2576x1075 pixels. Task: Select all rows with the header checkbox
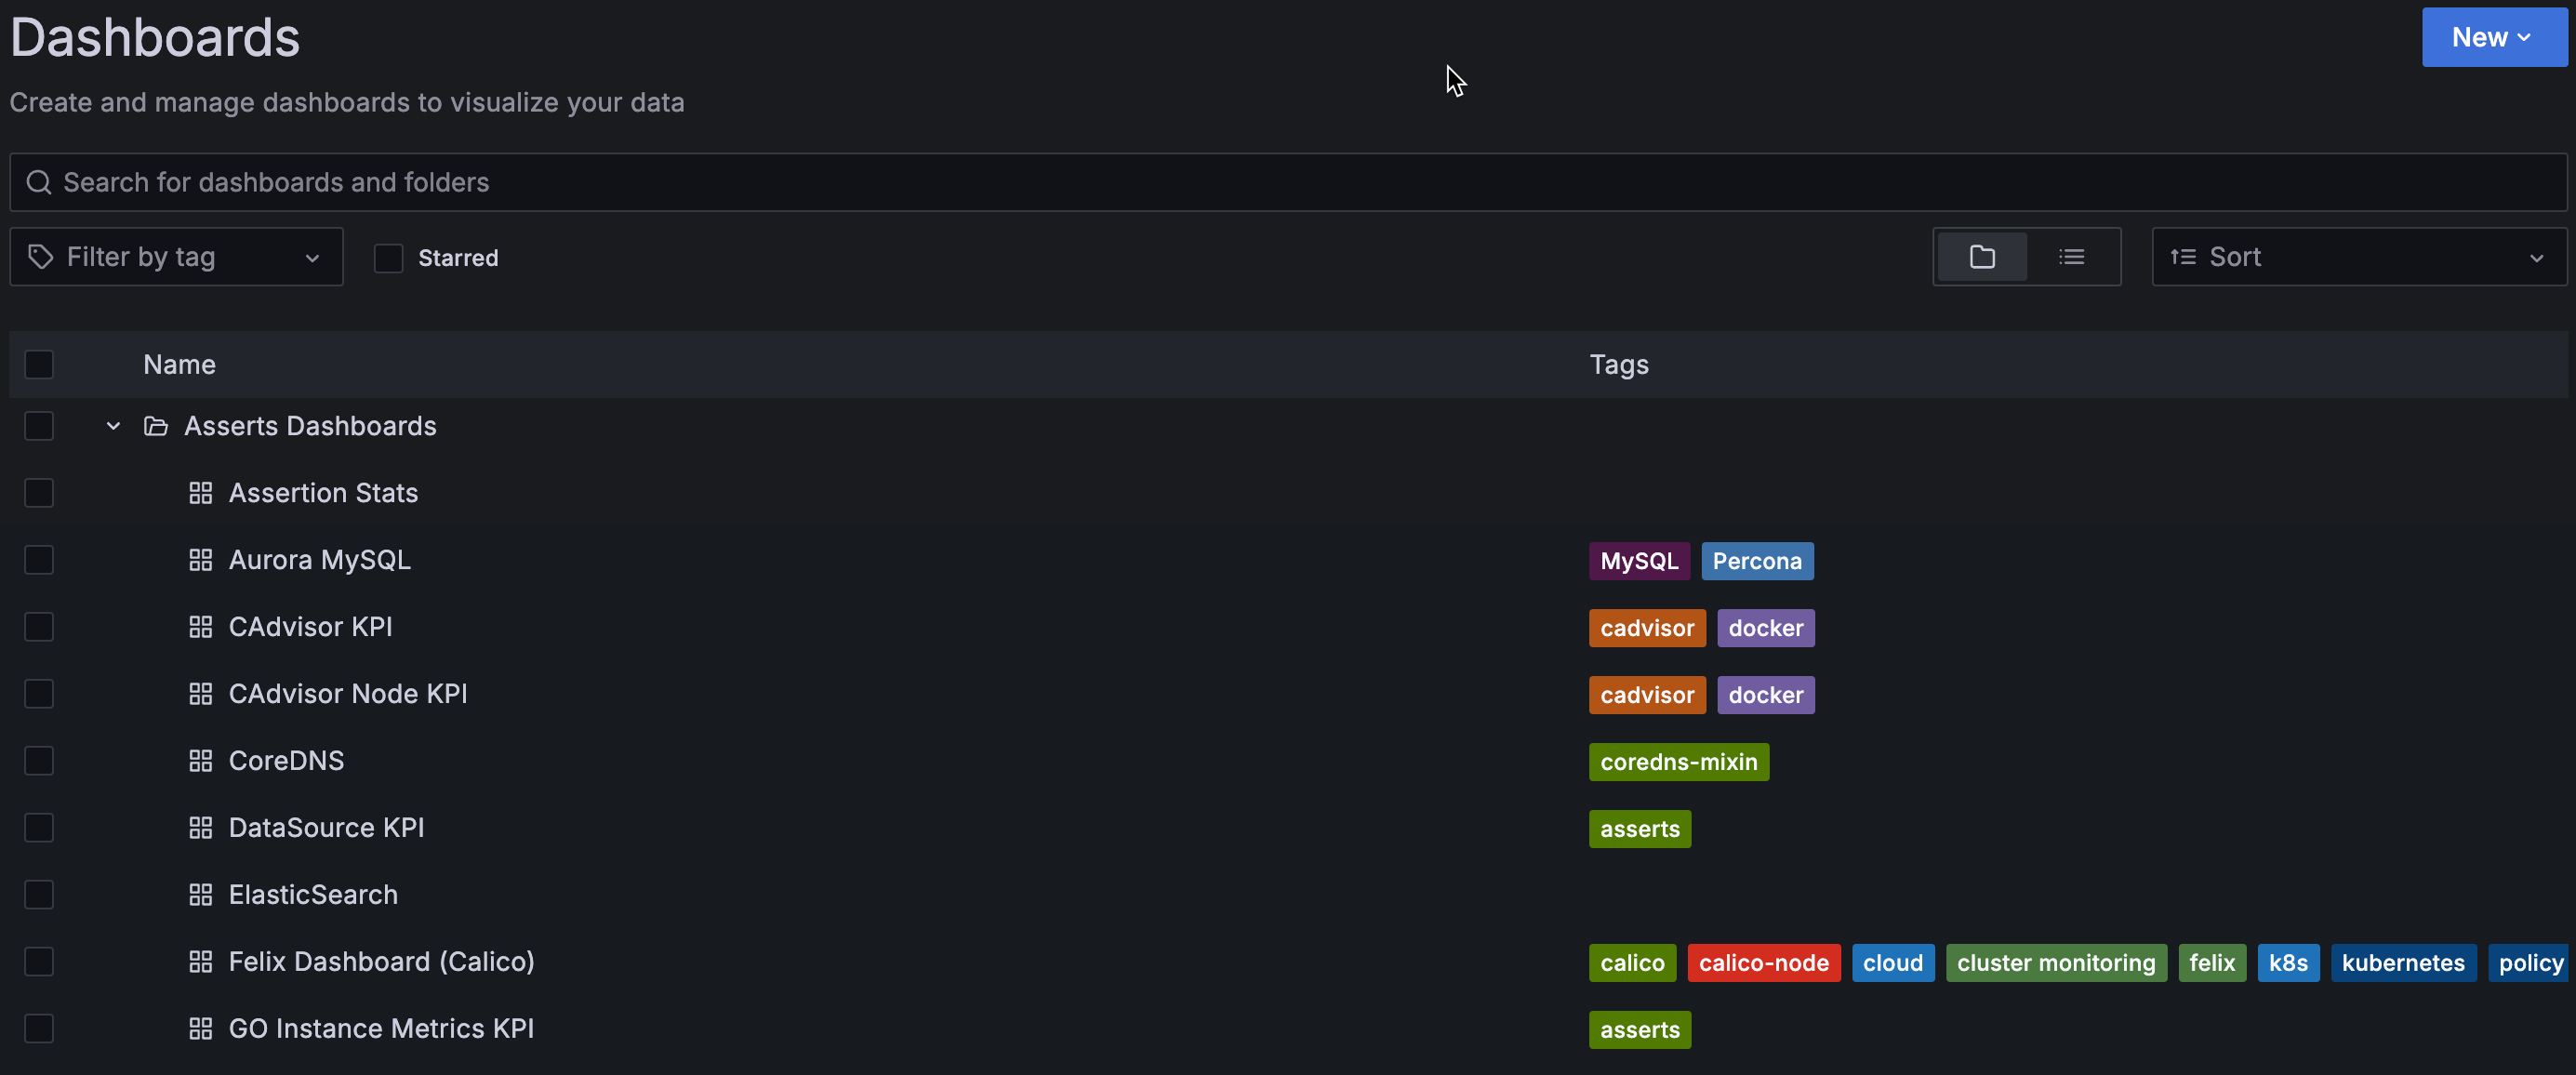(38, 364)
